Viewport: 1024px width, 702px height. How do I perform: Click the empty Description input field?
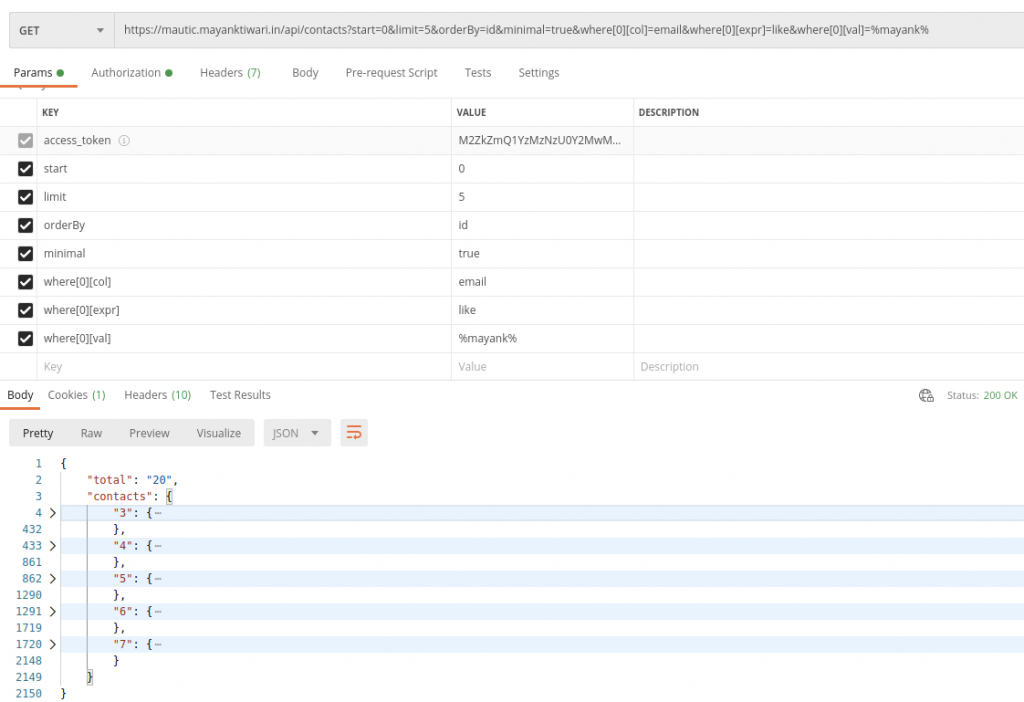[x=829, y=366]
